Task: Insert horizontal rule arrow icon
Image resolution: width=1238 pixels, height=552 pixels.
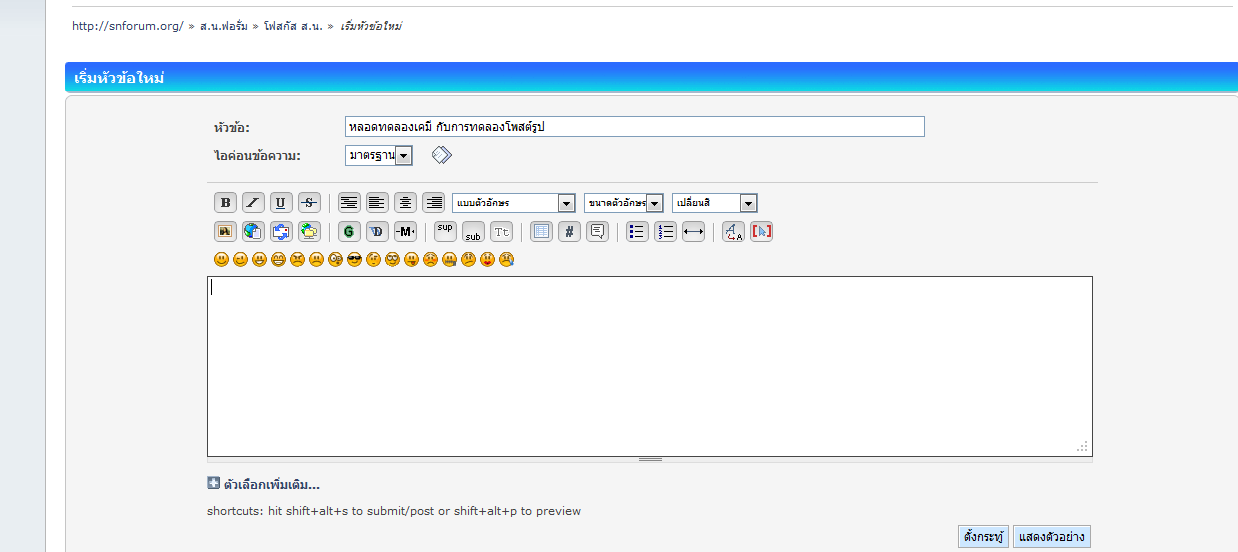Action: tap(693, 232)
